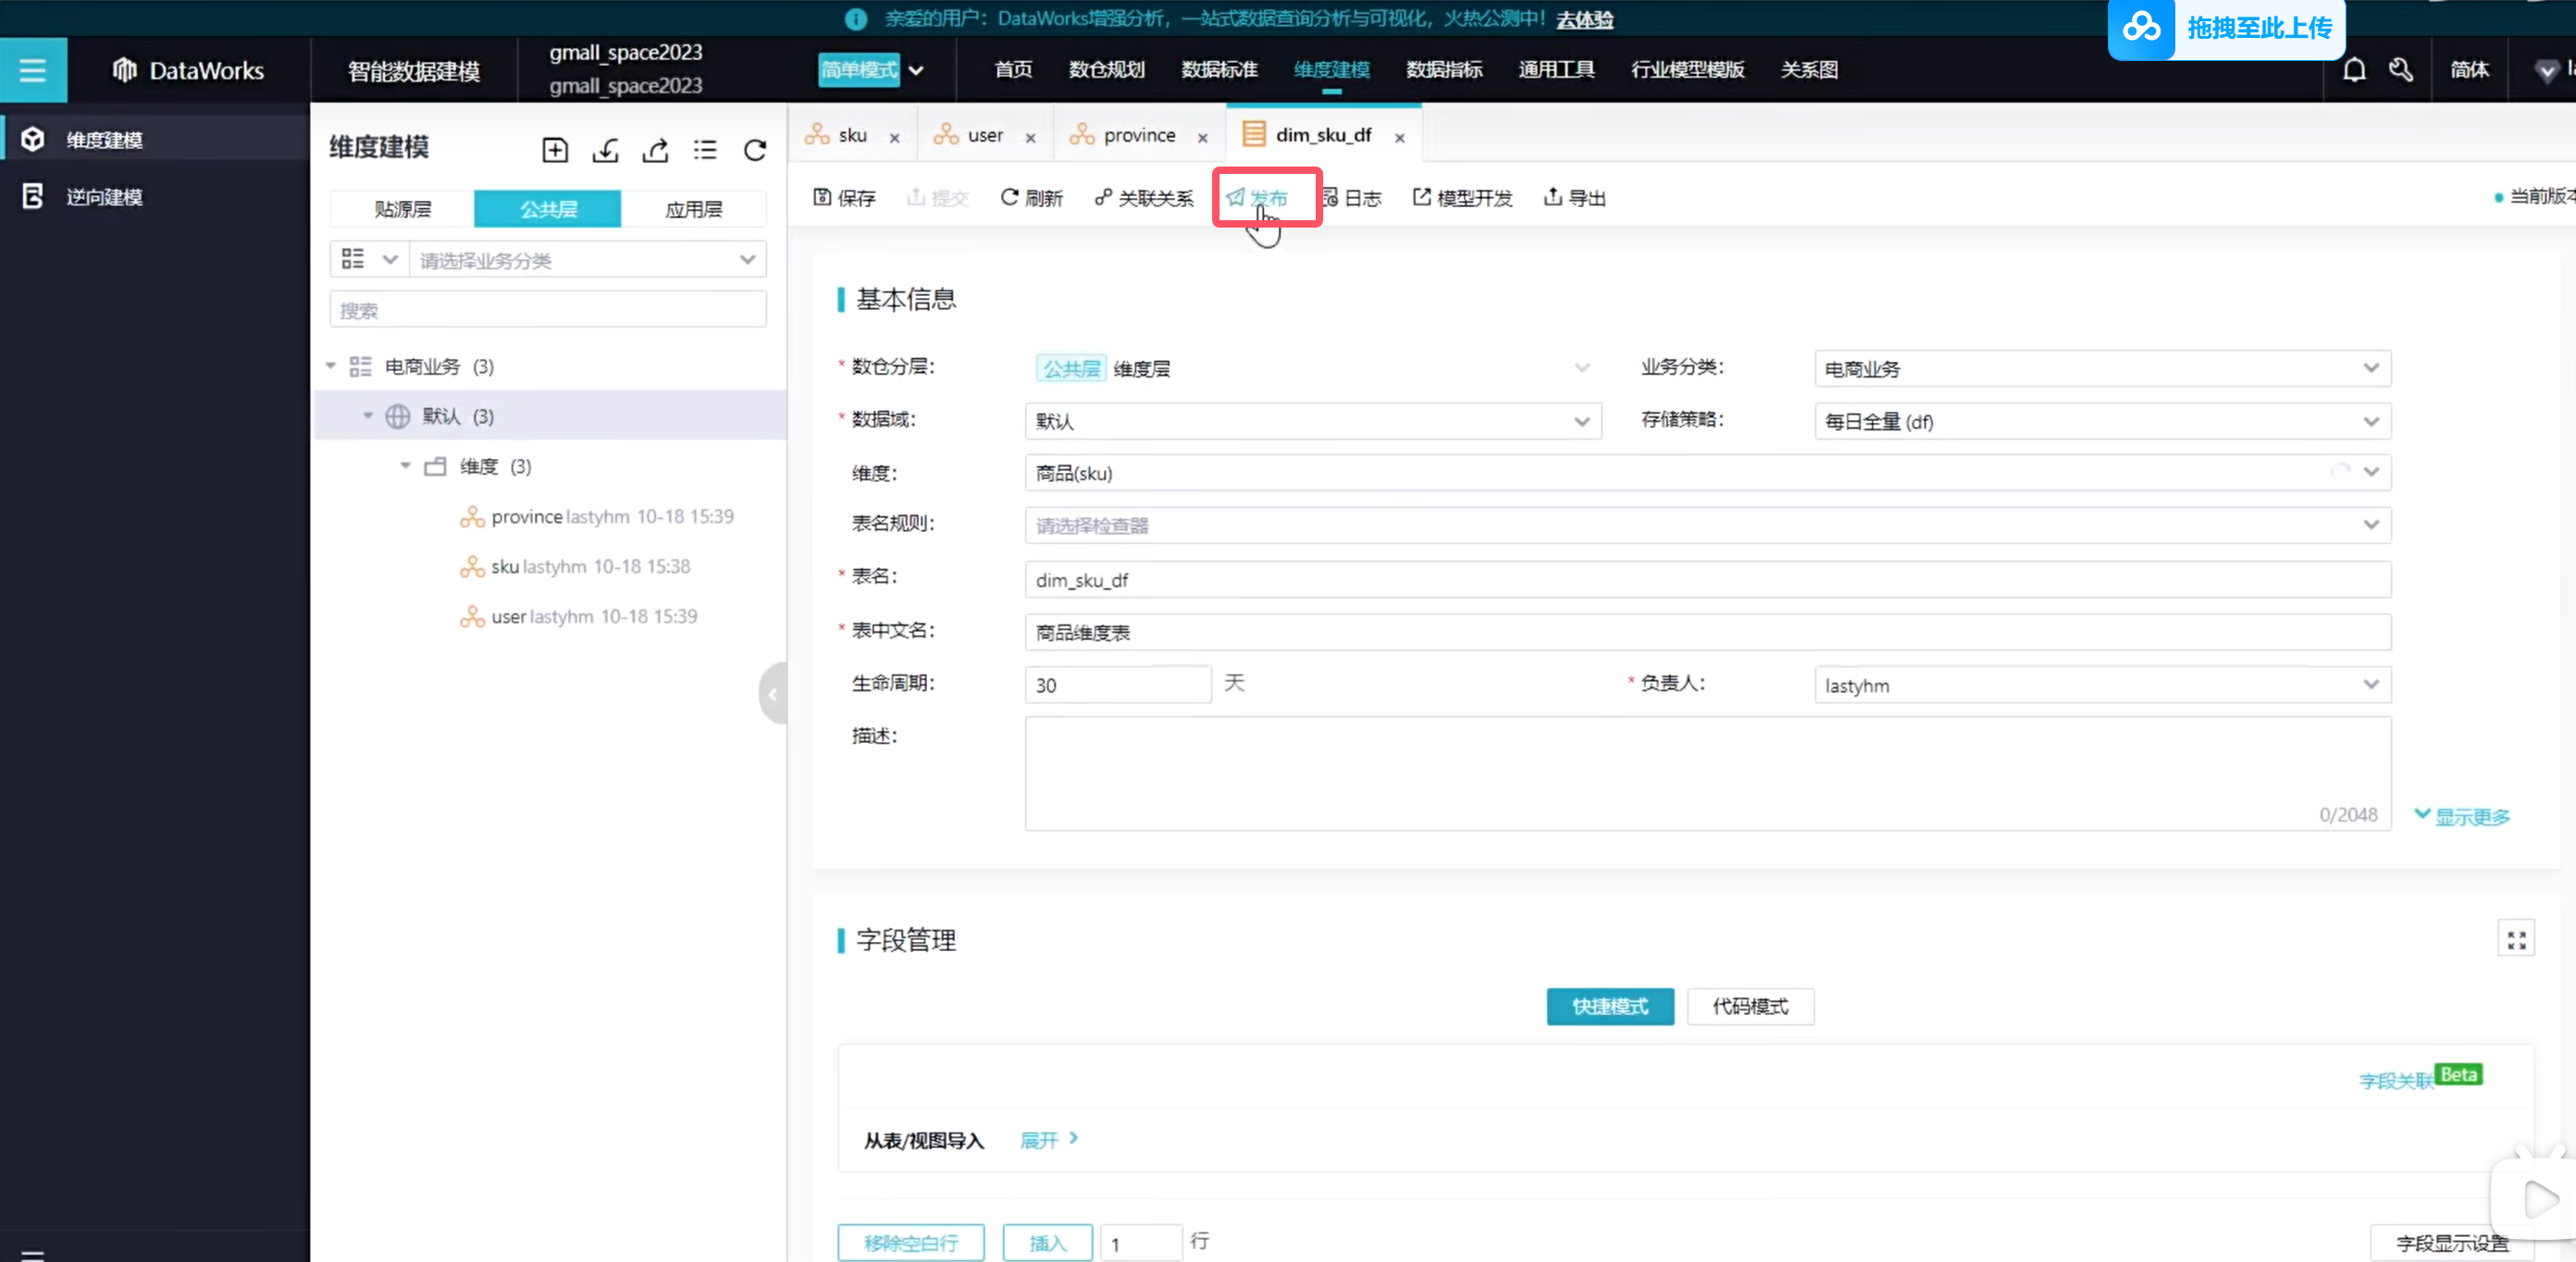Switch to the province tab
2576x1262 pixels.
(1138, 135)
